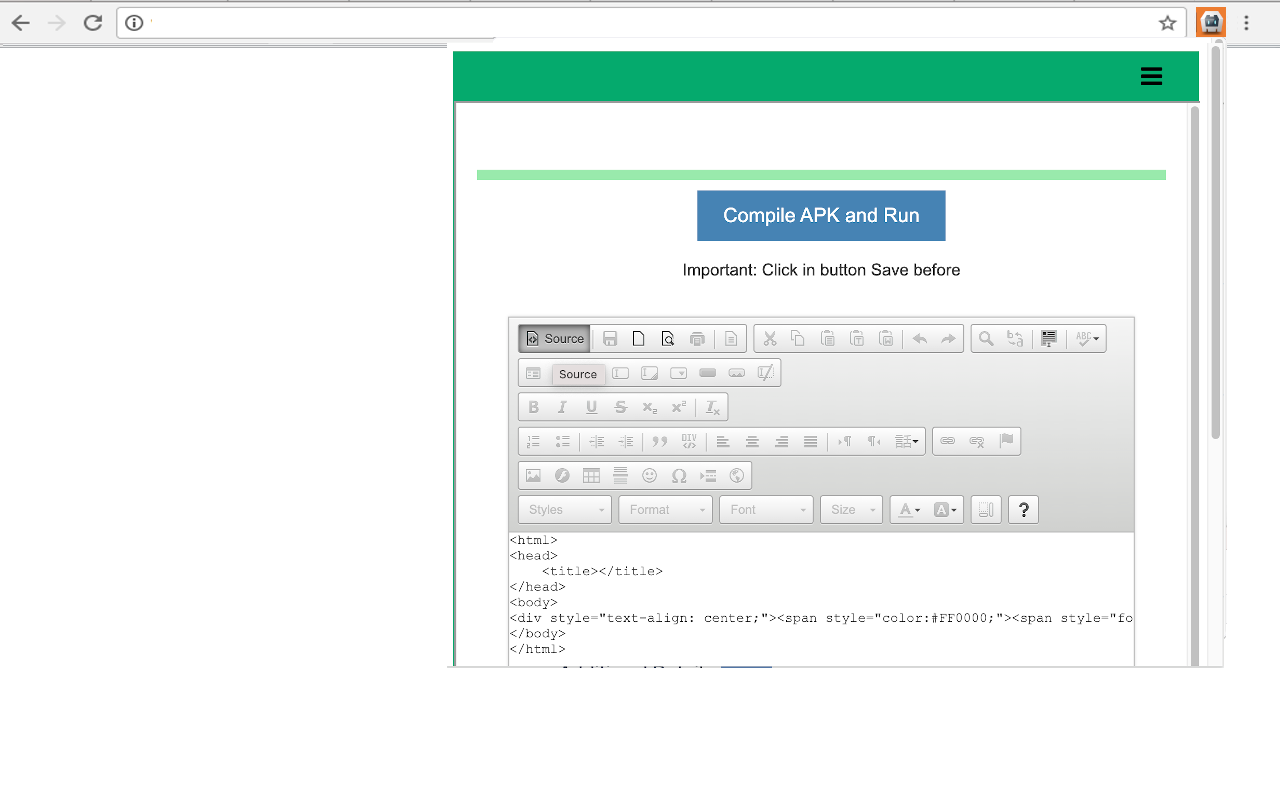Click the New Page icon
1280x800 pixels.
(x=639, y=339)
